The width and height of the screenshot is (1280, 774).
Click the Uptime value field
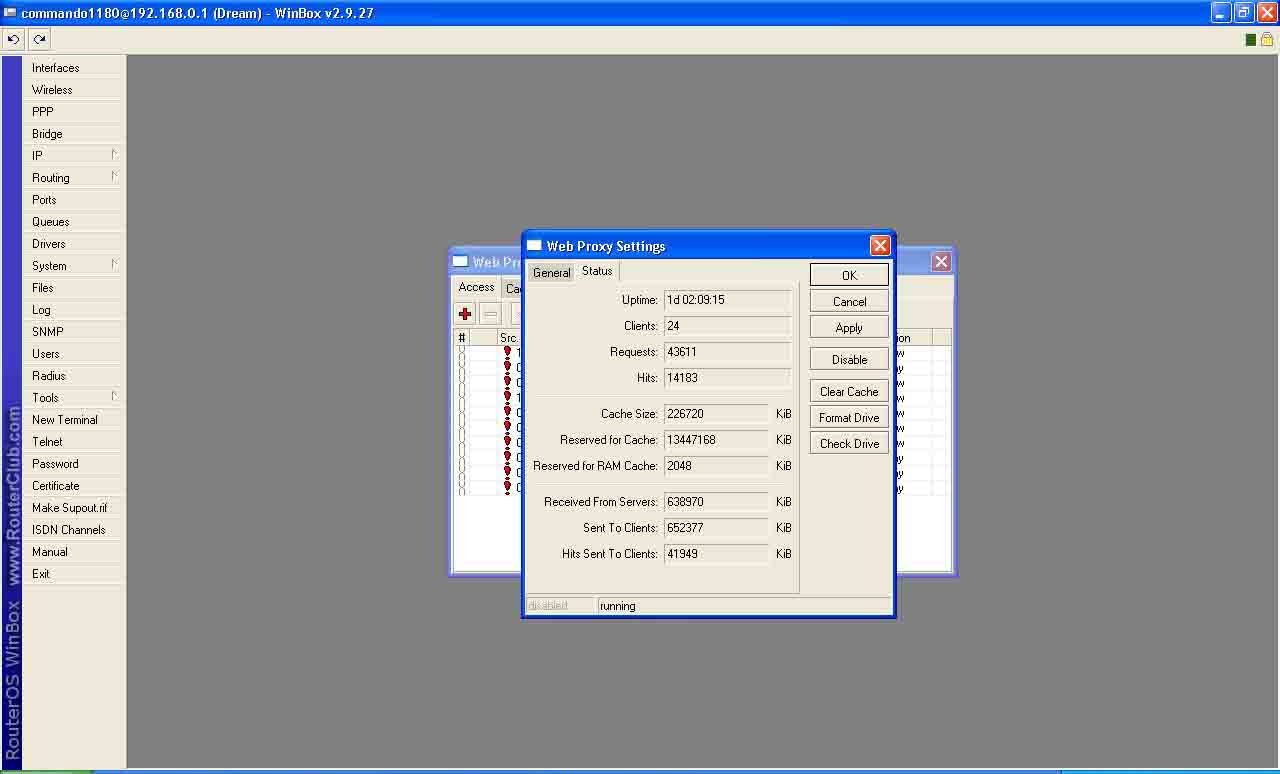coord(727,300)
